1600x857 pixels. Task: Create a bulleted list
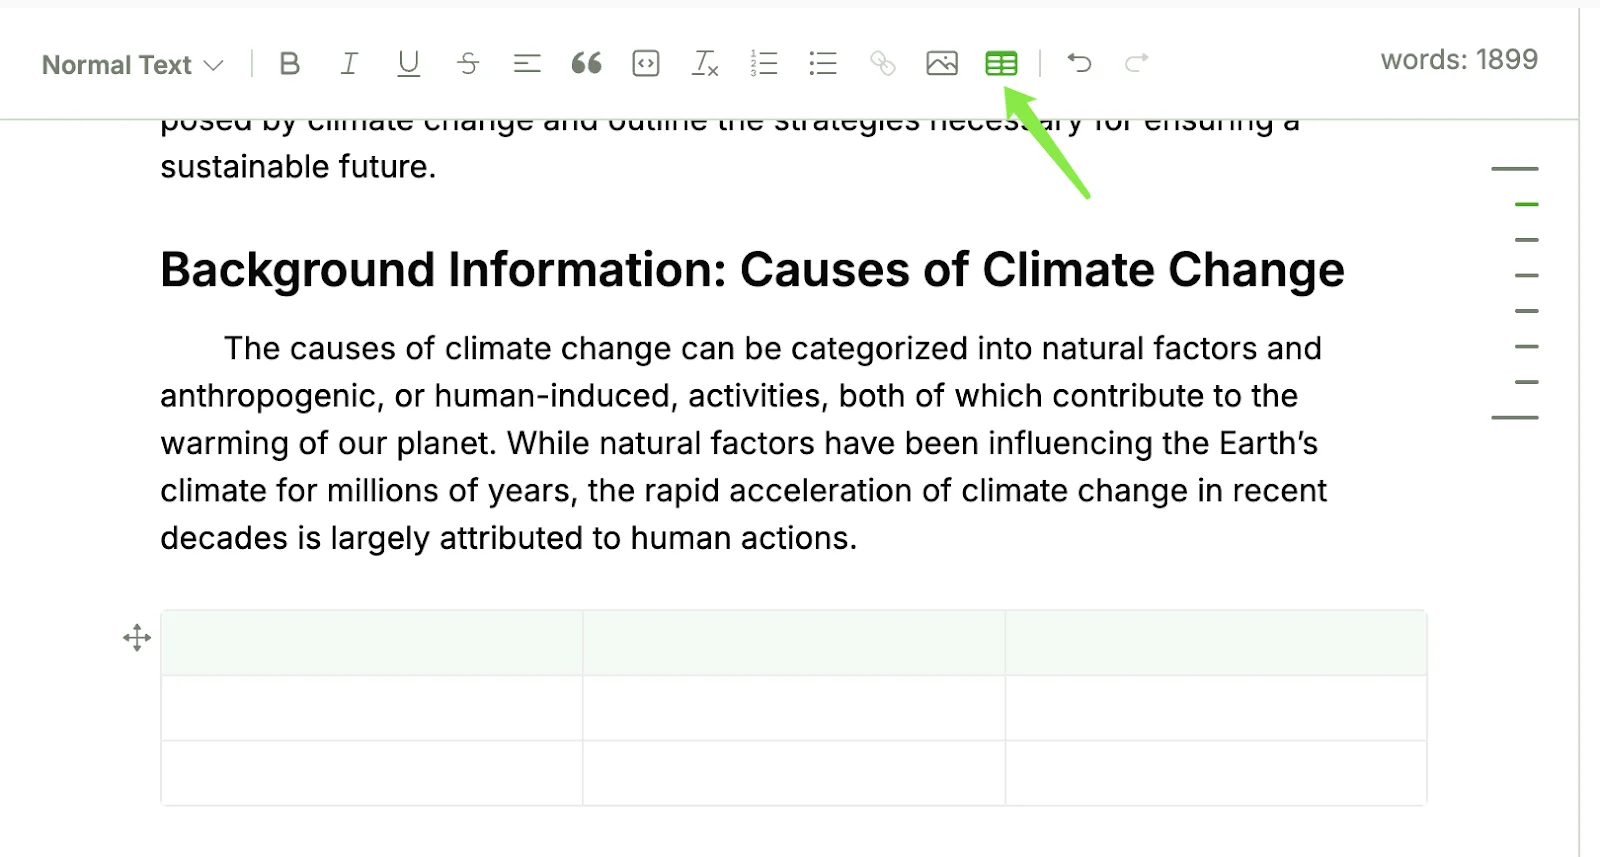(823, 64)
